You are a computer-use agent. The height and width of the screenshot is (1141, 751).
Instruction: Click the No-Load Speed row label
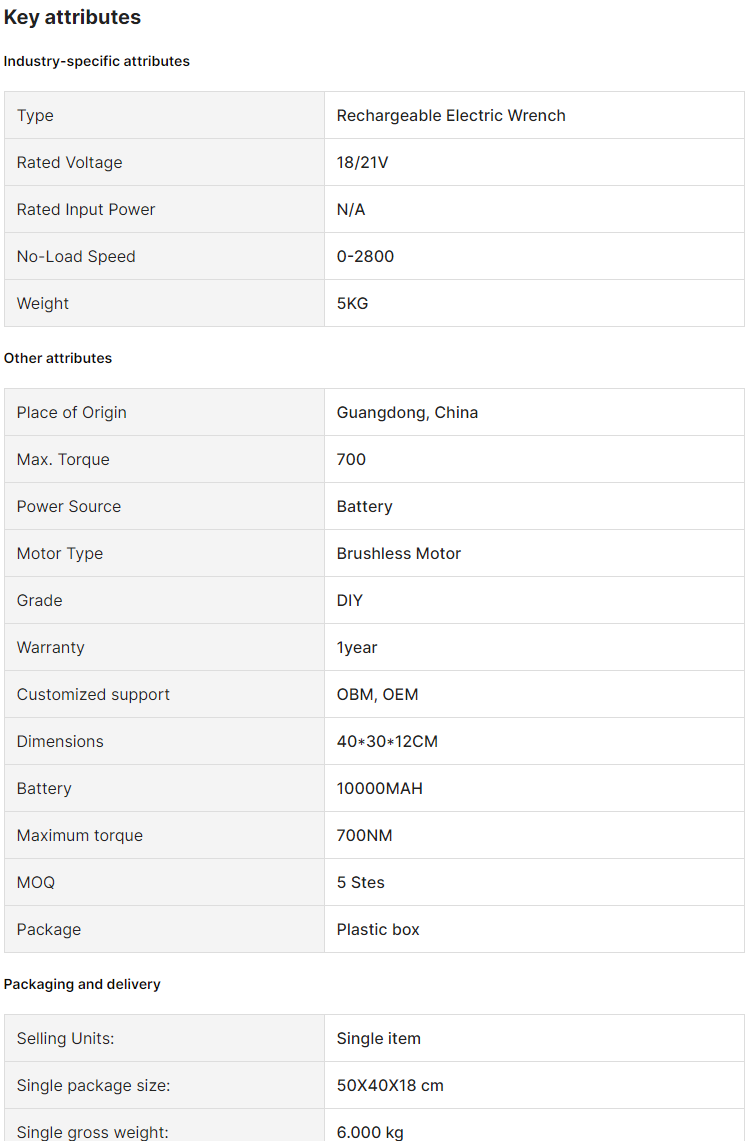point(76,256)
